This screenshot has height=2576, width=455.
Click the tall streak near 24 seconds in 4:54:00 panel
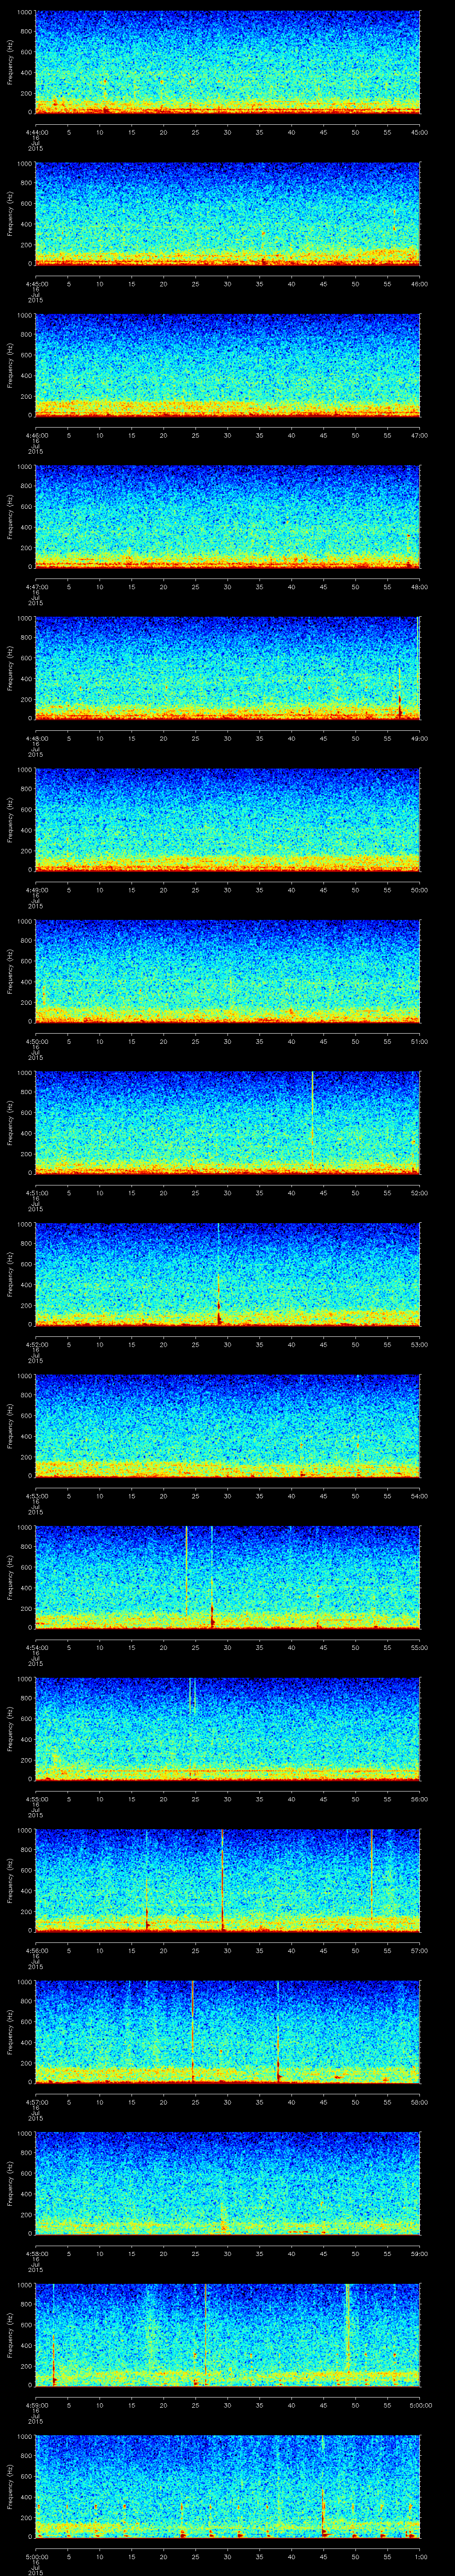coord(186,1570)
